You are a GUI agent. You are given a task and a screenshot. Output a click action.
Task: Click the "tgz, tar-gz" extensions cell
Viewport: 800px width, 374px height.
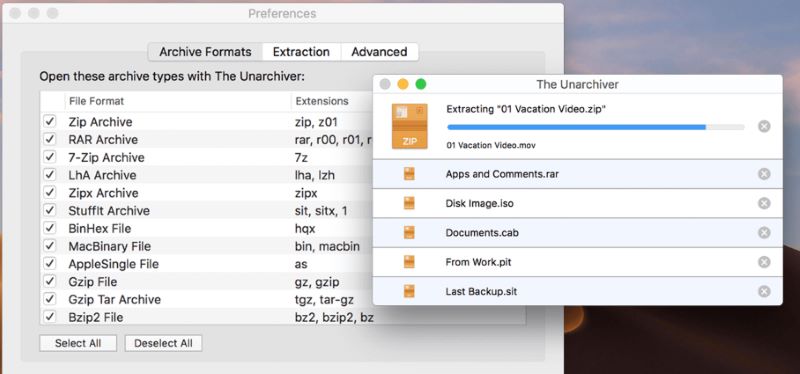click(x=324, y=300)
